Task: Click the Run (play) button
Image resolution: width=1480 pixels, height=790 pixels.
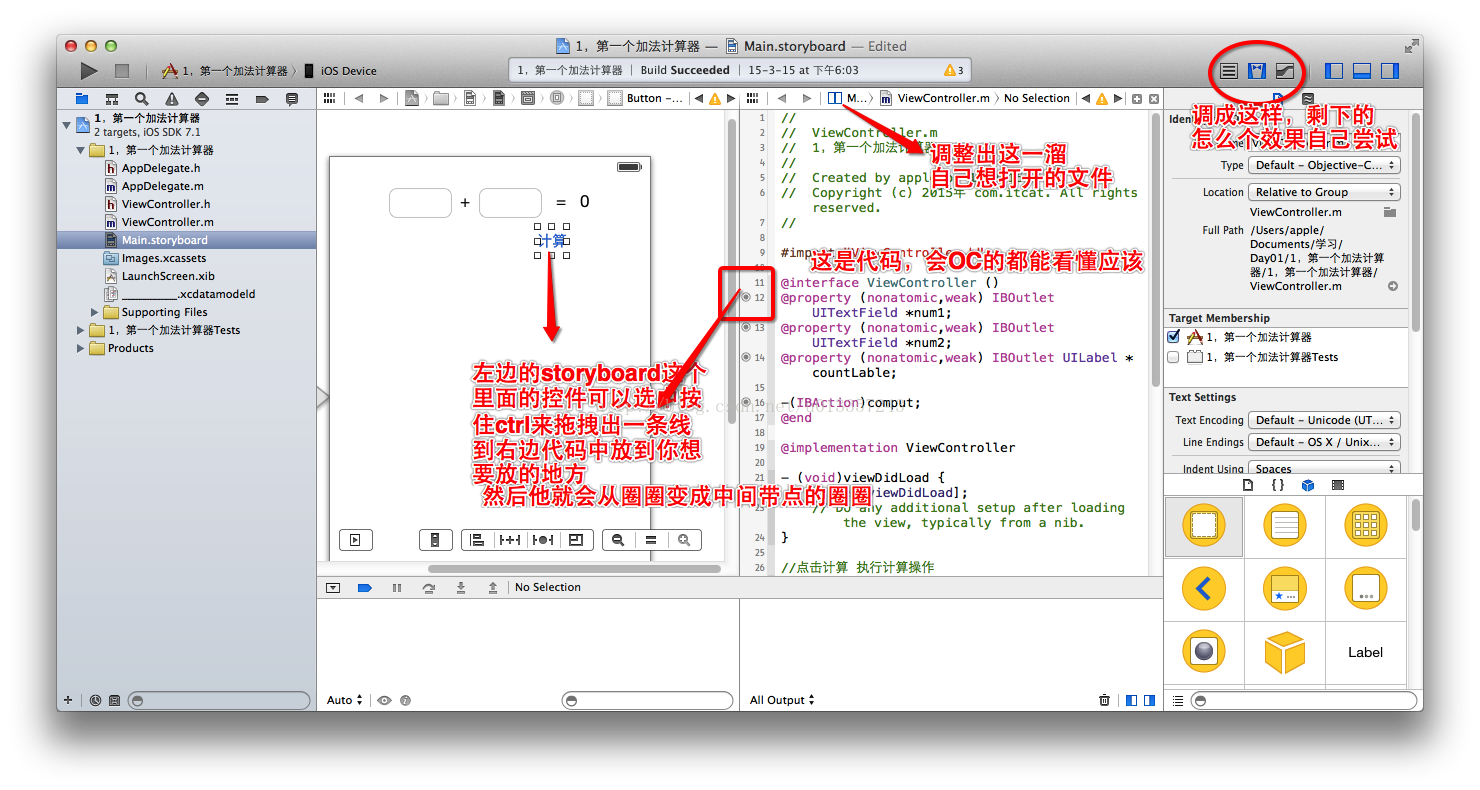Action: pos(89,71)
